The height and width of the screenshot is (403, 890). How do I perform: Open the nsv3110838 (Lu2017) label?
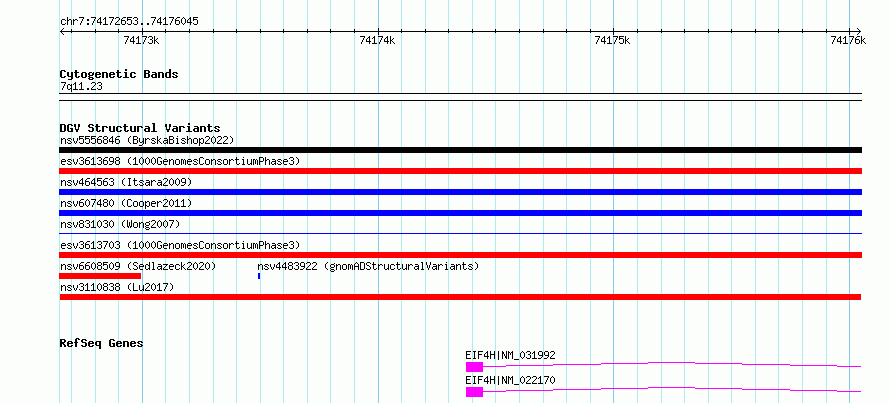coord(117,287)
